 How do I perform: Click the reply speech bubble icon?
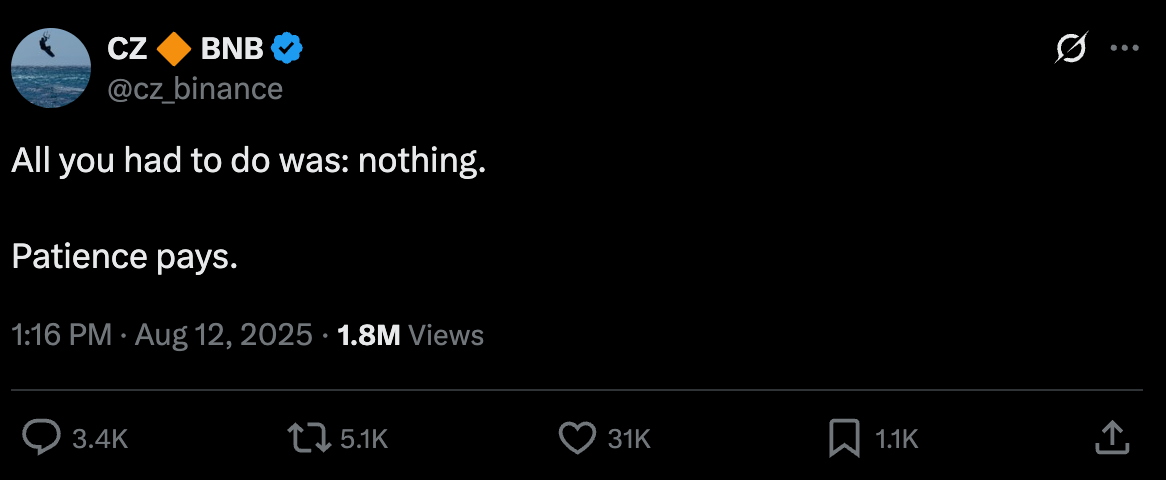43,437
